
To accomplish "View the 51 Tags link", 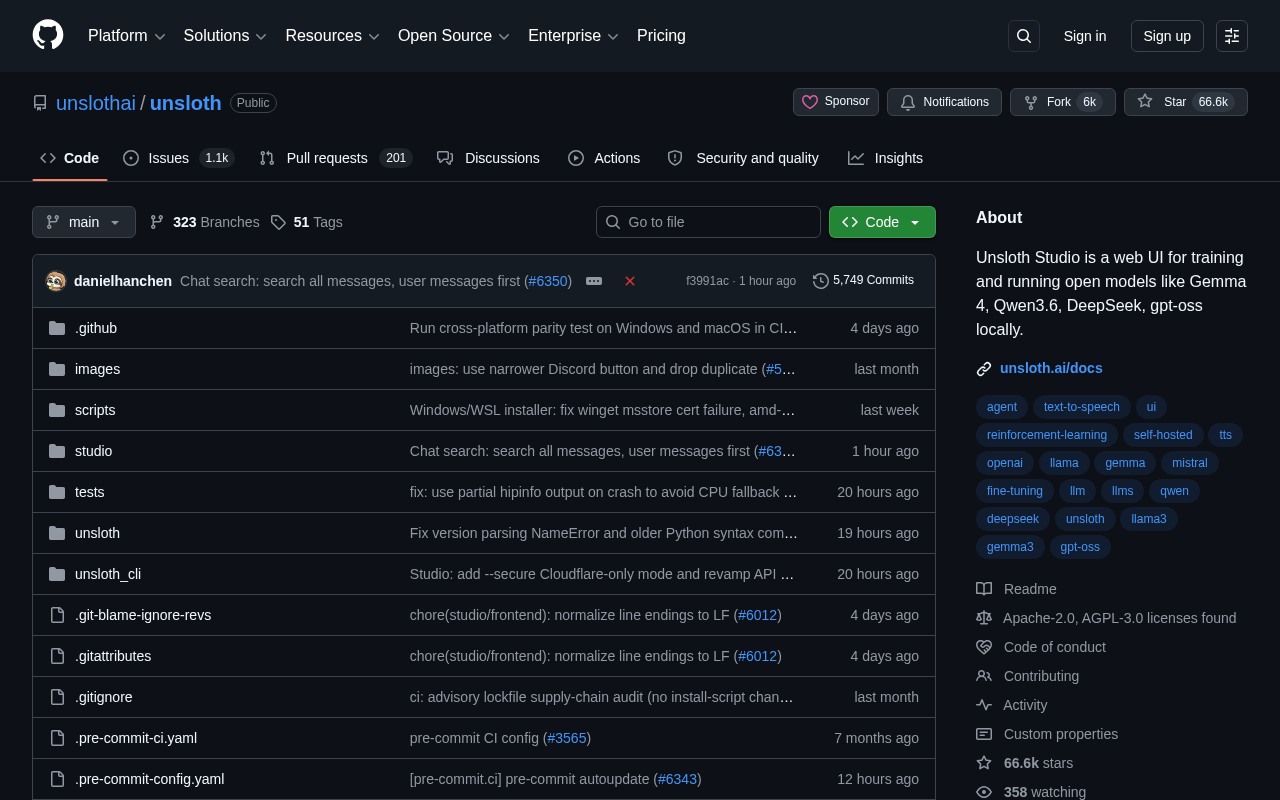I will (x=307, y=222).
